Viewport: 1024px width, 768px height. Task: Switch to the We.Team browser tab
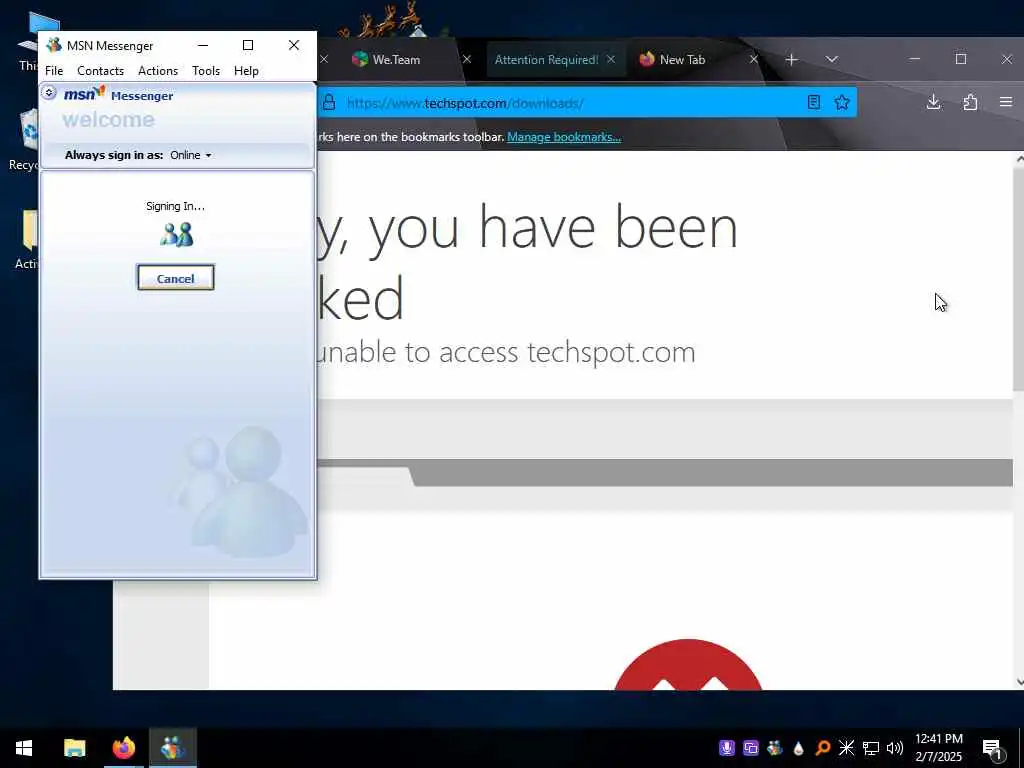[396, 59]
